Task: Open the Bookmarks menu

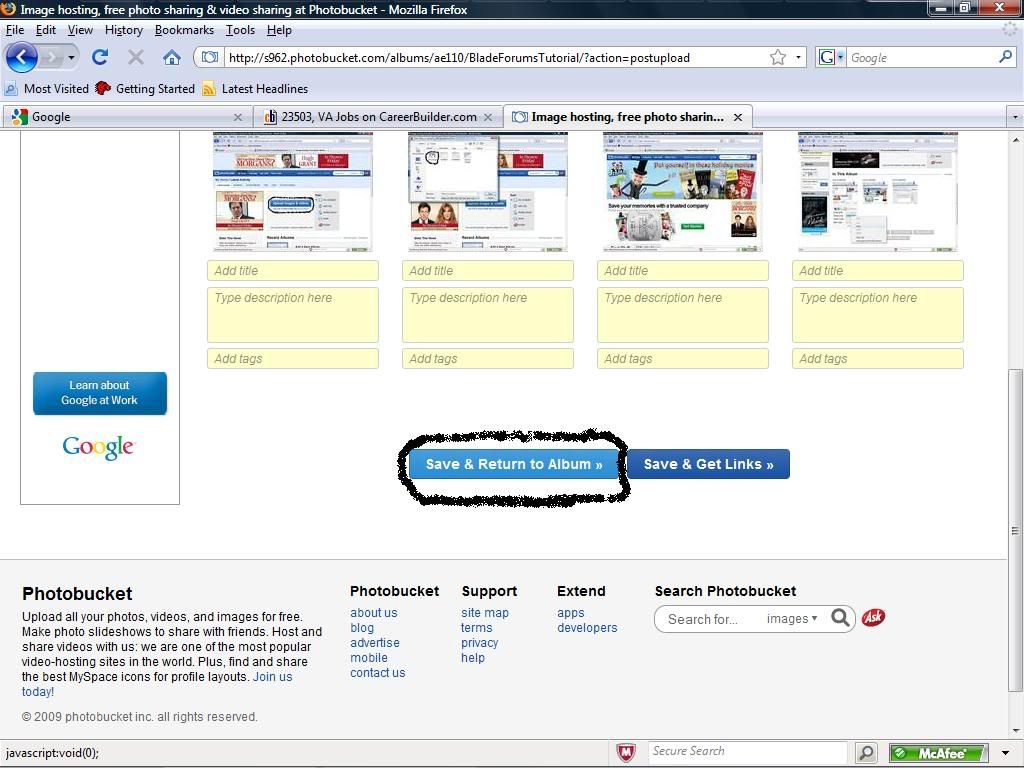Action: tap(184, 30)
